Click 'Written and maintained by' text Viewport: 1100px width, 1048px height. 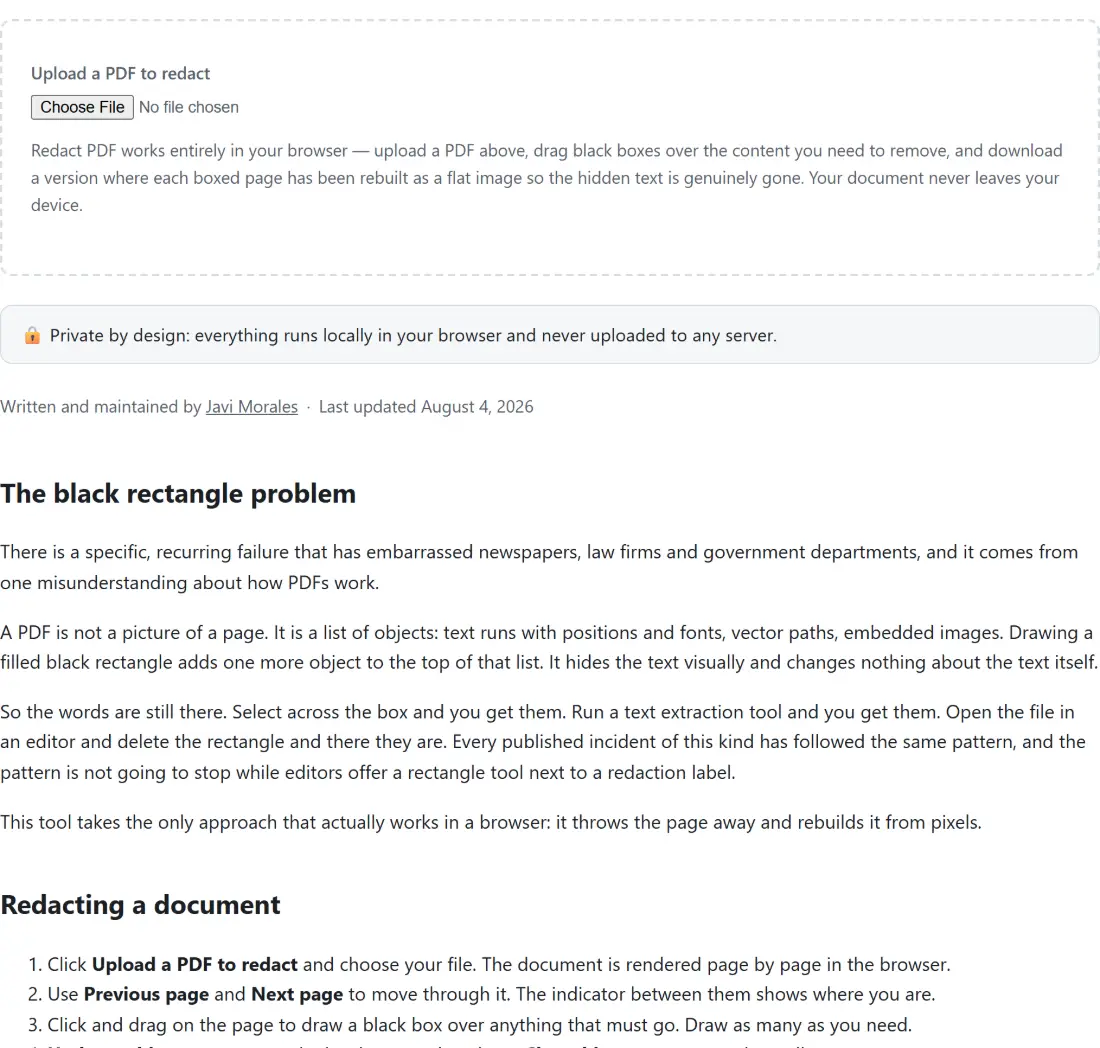click(x=101, y=407)
